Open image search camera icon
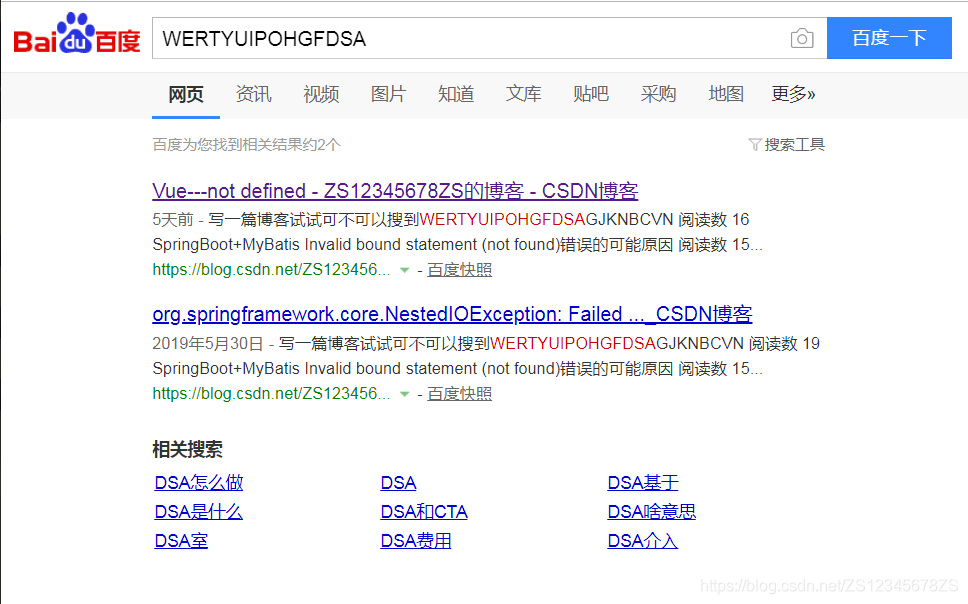 (802, 38)
